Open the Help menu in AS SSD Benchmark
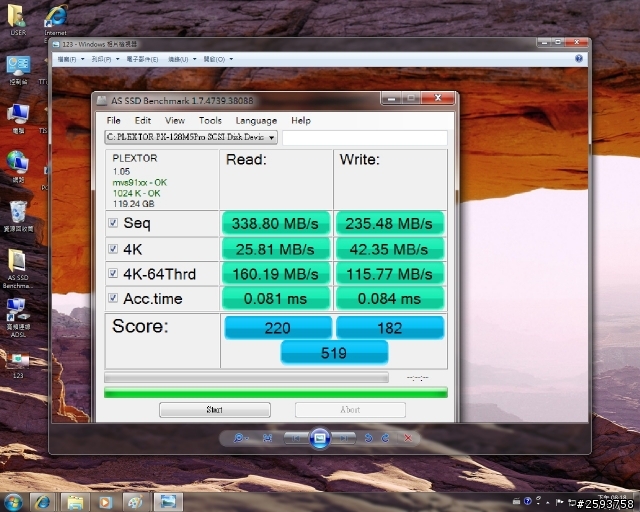This screenshot has height=512, width=640. 301,120
